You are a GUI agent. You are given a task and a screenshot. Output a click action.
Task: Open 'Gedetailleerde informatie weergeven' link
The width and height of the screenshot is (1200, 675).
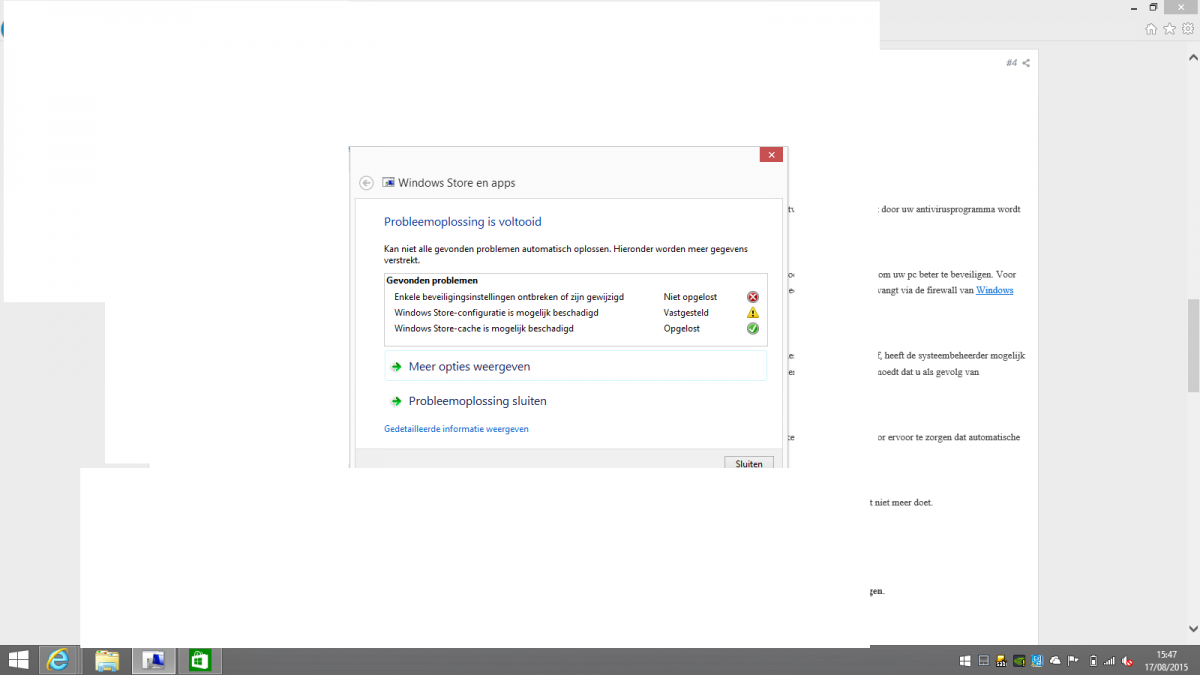[x=456, y=429]
